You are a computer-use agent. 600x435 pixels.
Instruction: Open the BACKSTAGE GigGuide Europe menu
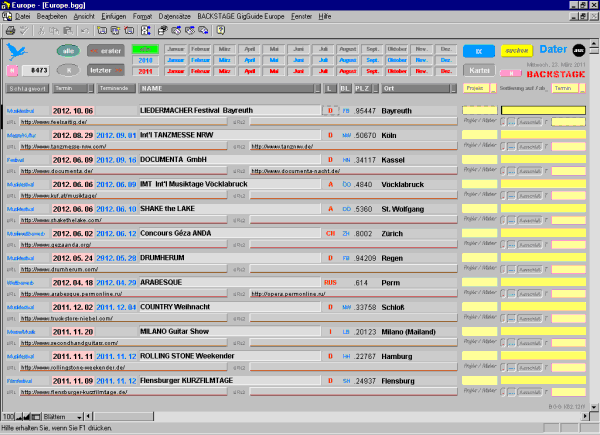[x=241, y=16]
